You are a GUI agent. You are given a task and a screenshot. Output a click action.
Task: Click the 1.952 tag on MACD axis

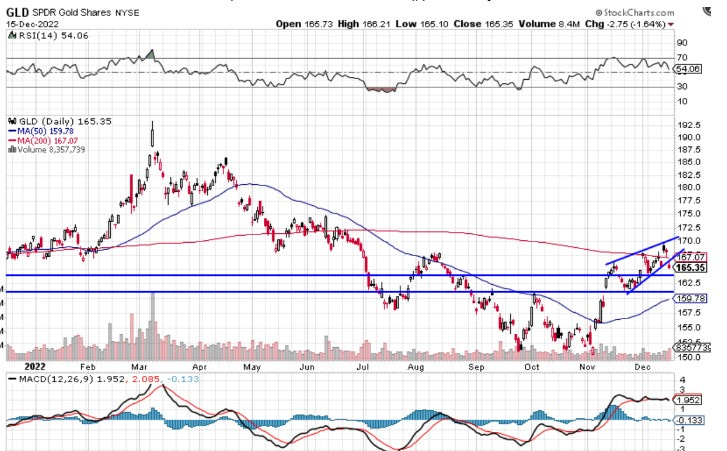tap(689, 400)
